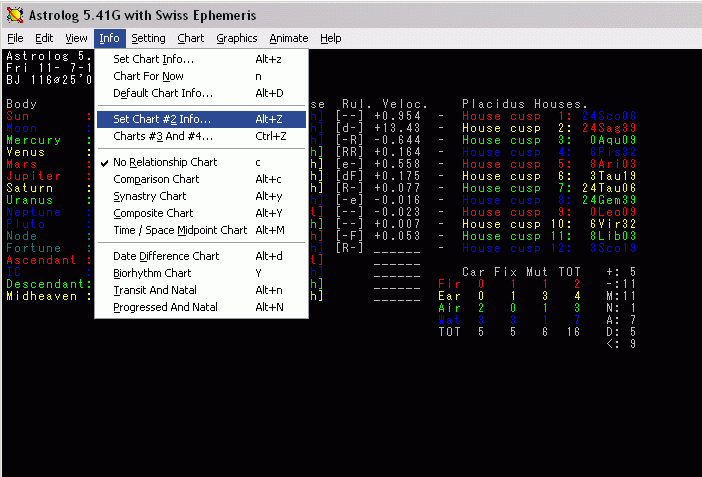Open Default Chart Info... entry
The height and width of the screenshot is (477, 702).
click(x=201, y=93)
